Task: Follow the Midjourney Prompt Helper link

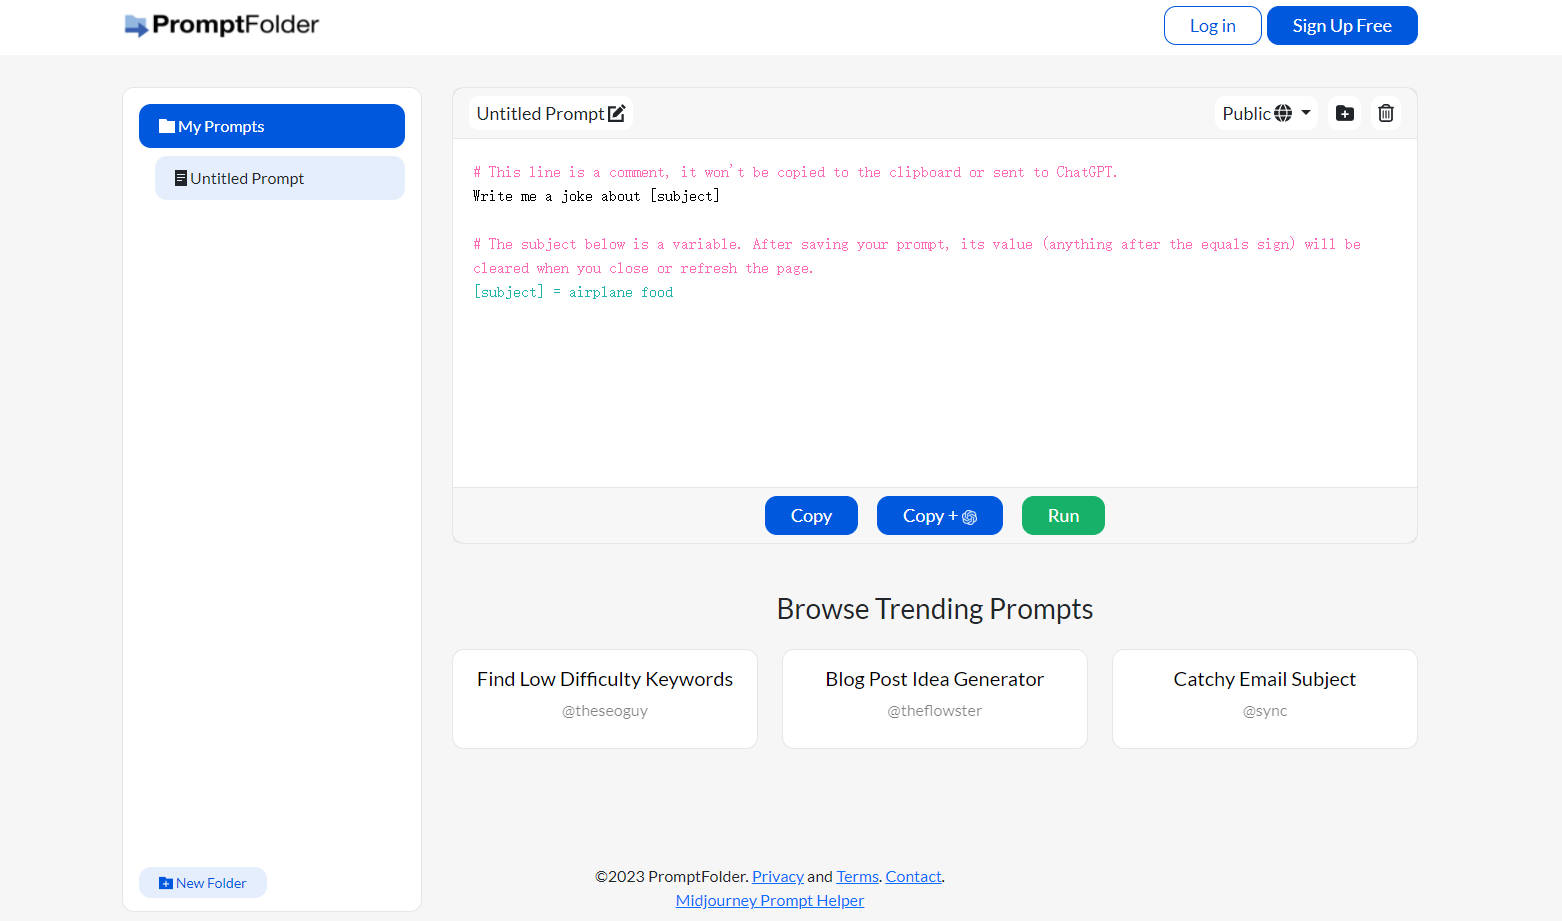Action: click(x=769, y=901)
